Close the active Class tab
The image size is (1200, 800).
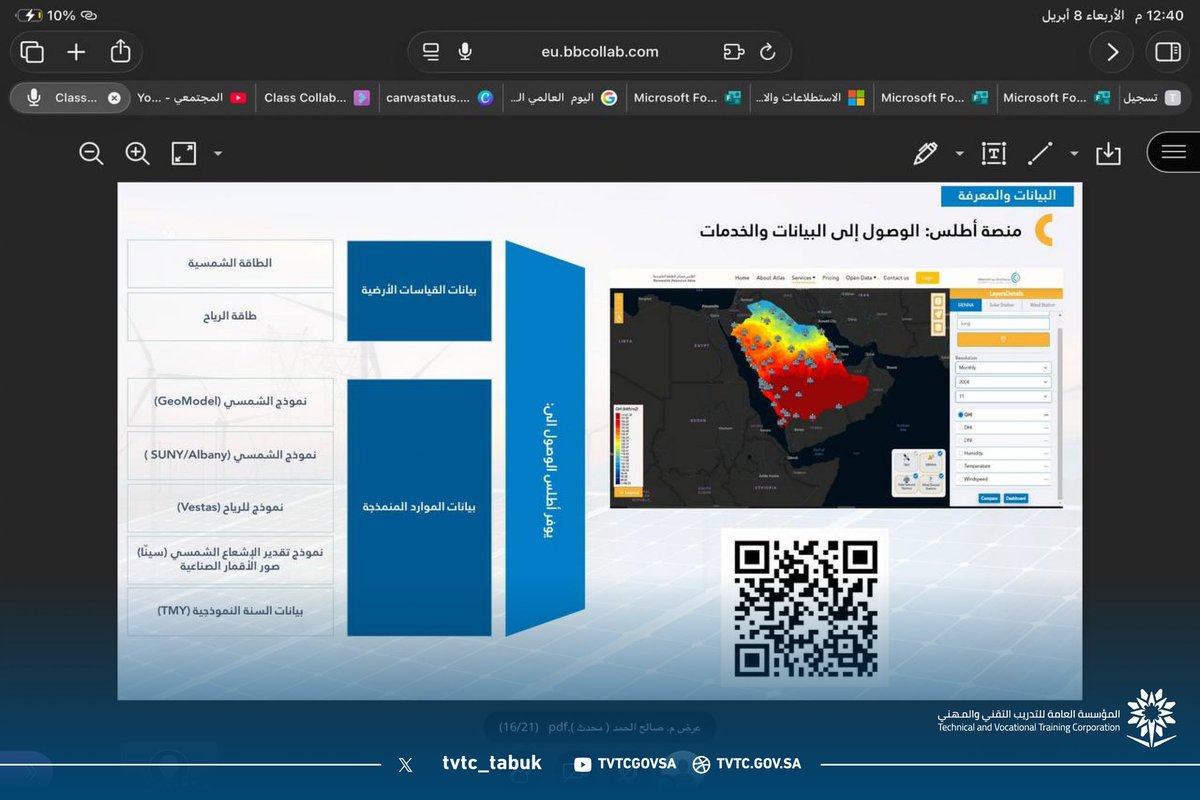click(x=114, y=98)
